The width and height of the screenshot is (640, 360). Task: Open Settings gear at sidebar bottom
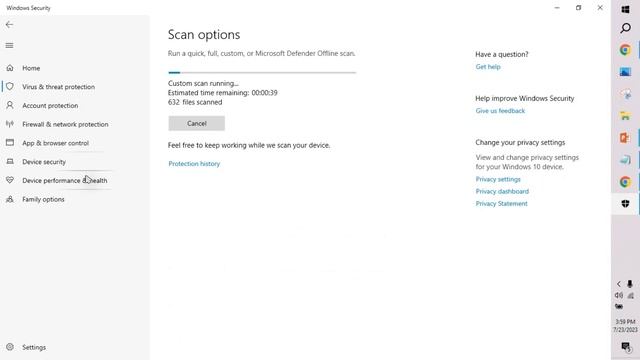tap(10, 347)
